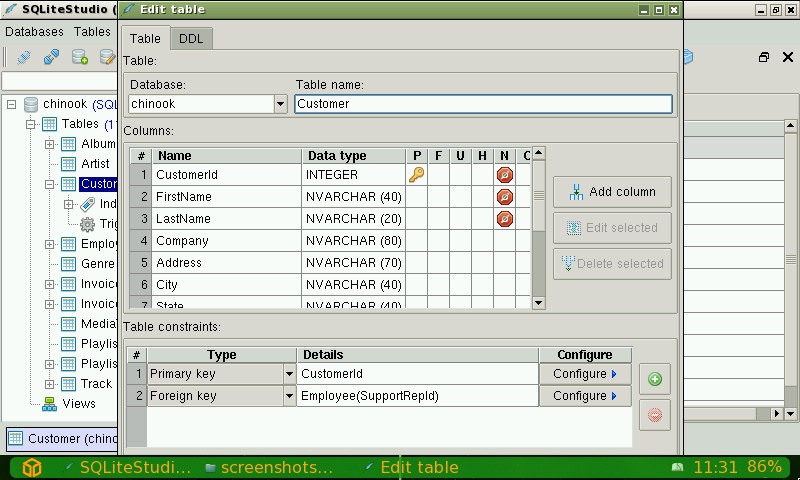This screenshot has height=480, width=800.
Task: Click the Employee(SupportRepId) details cell
Action: coord(417,396)
